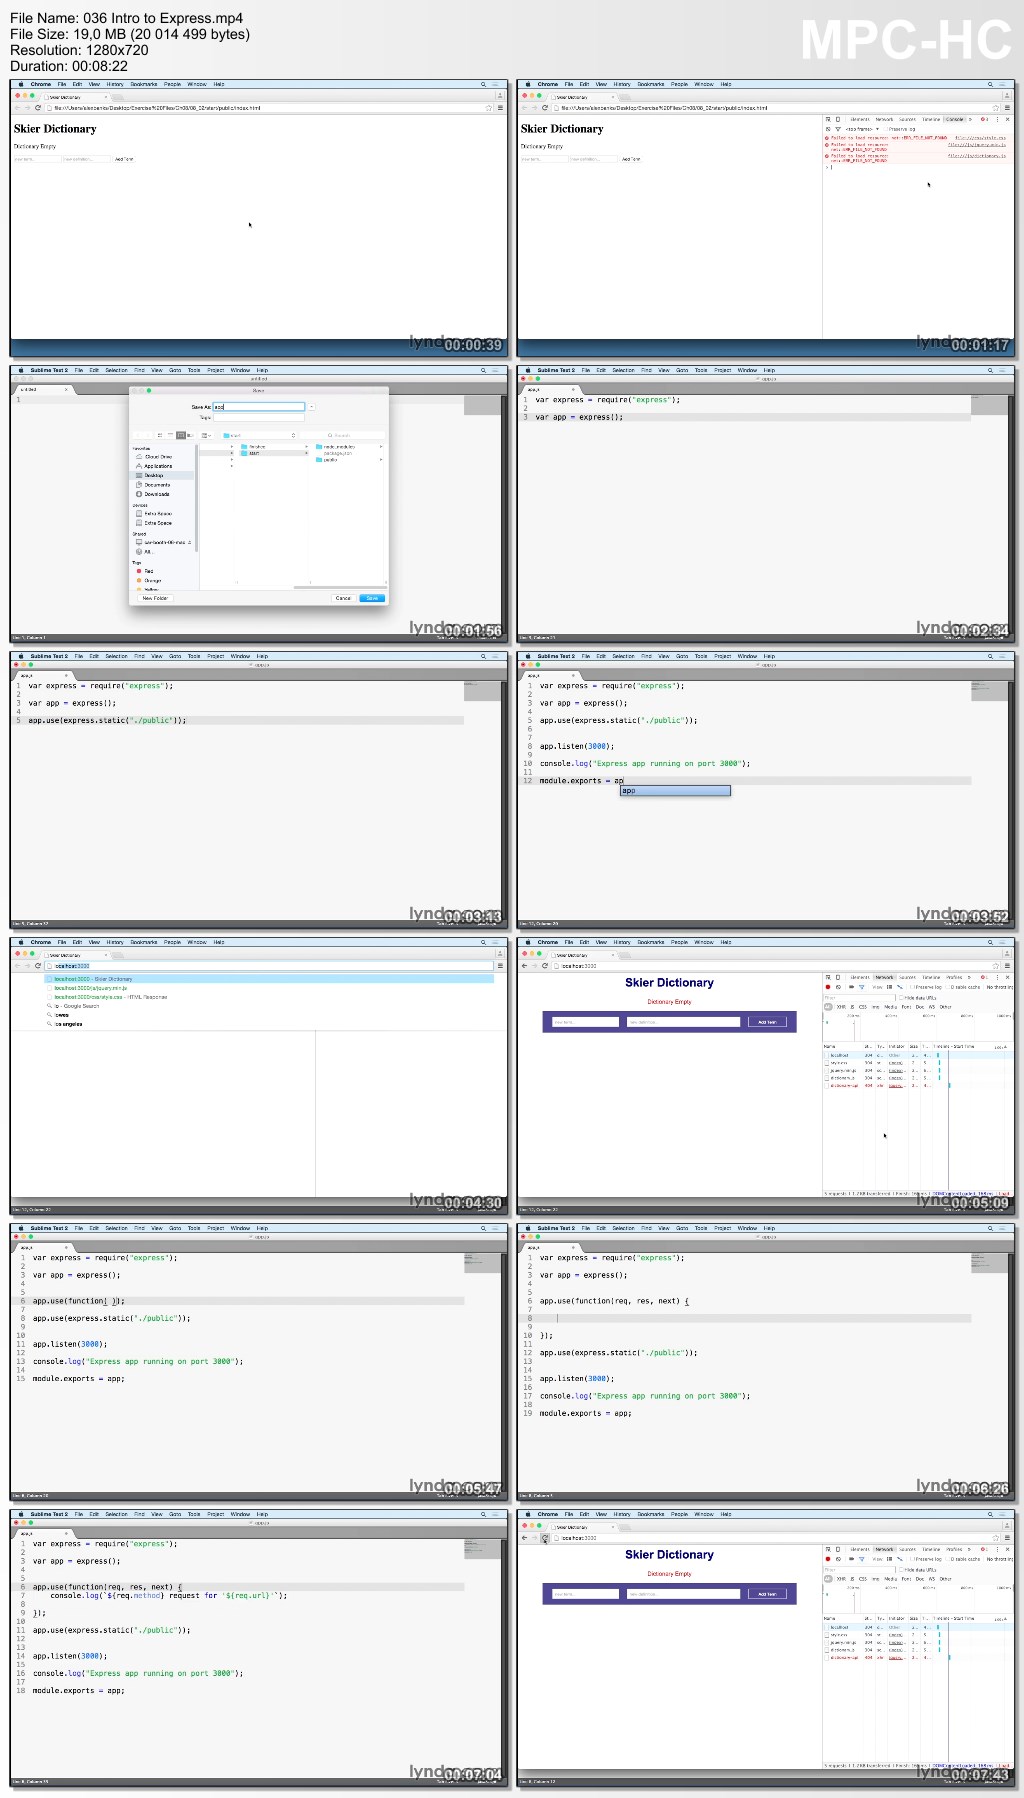Open the frame stamped 00:06:26
Viewport: 1024px width, 1798px height.
766,1362
